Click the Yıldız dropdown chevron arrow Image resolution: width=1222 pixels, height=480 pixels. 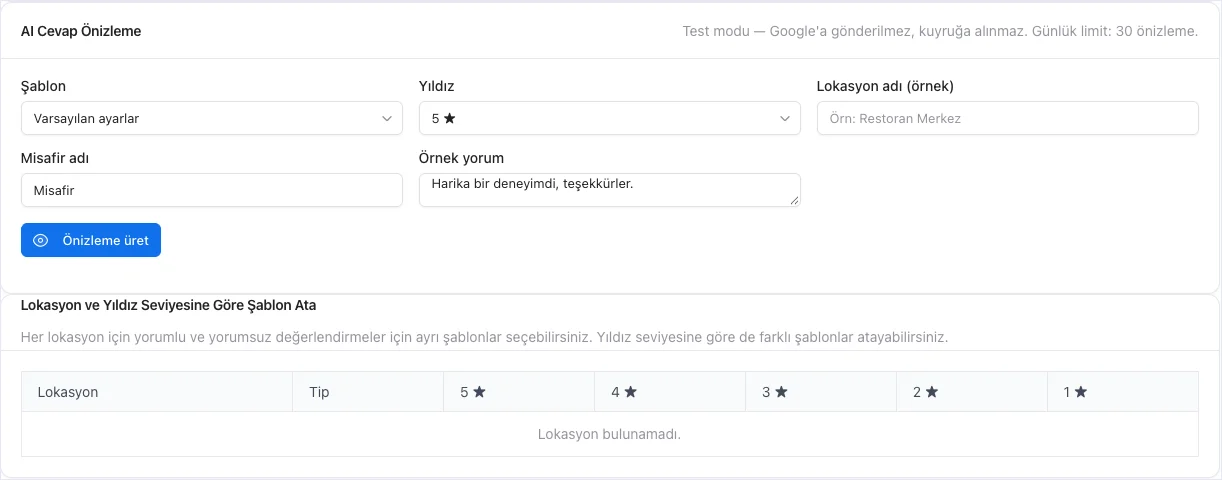coord(785,118)
